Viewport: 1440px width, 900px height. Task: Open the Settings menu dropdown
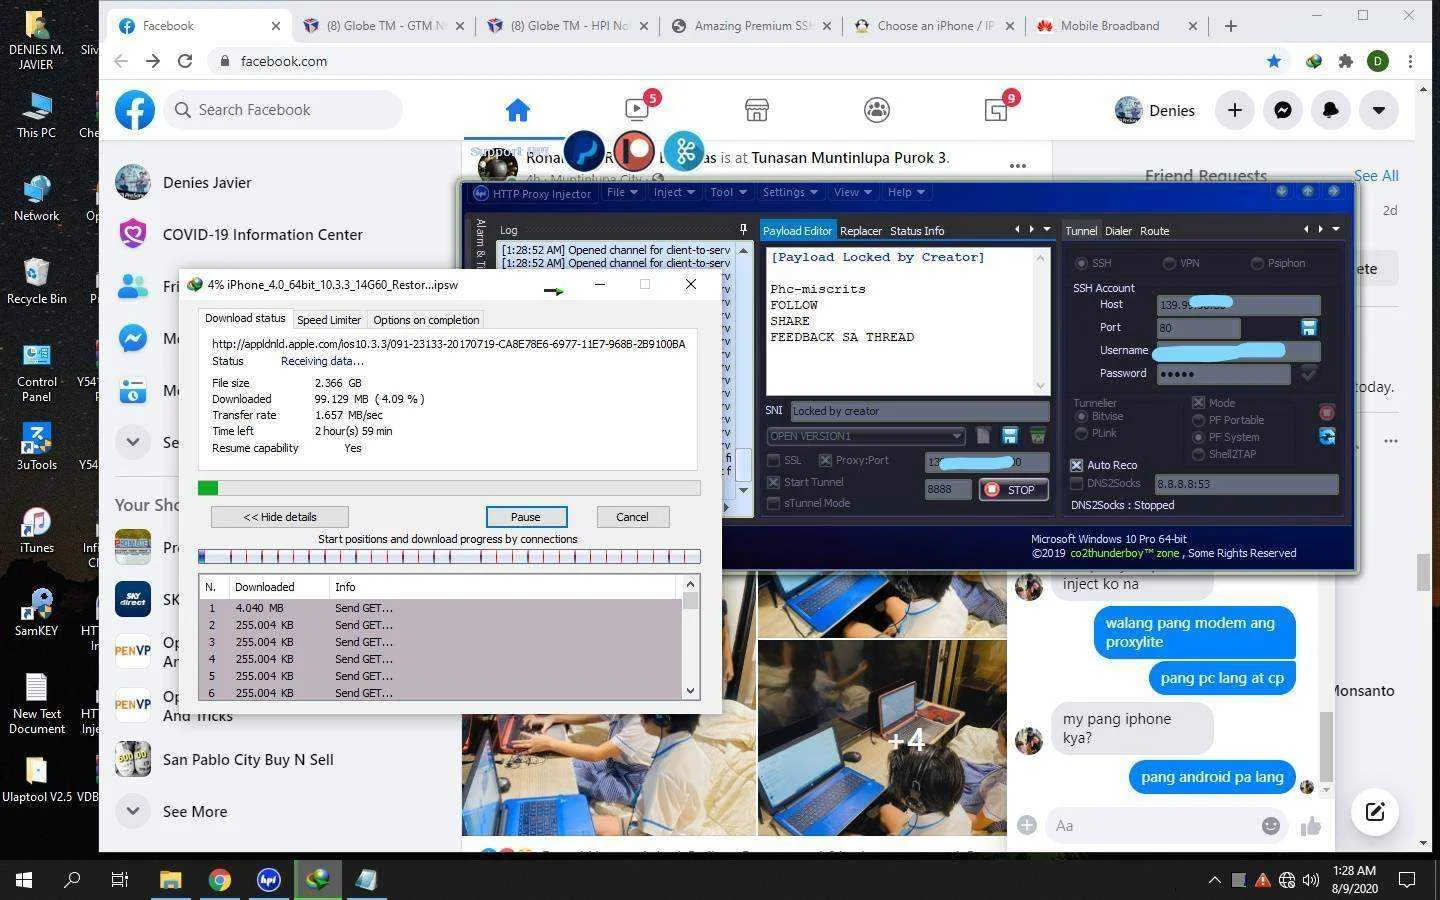(x=790, y=192)
